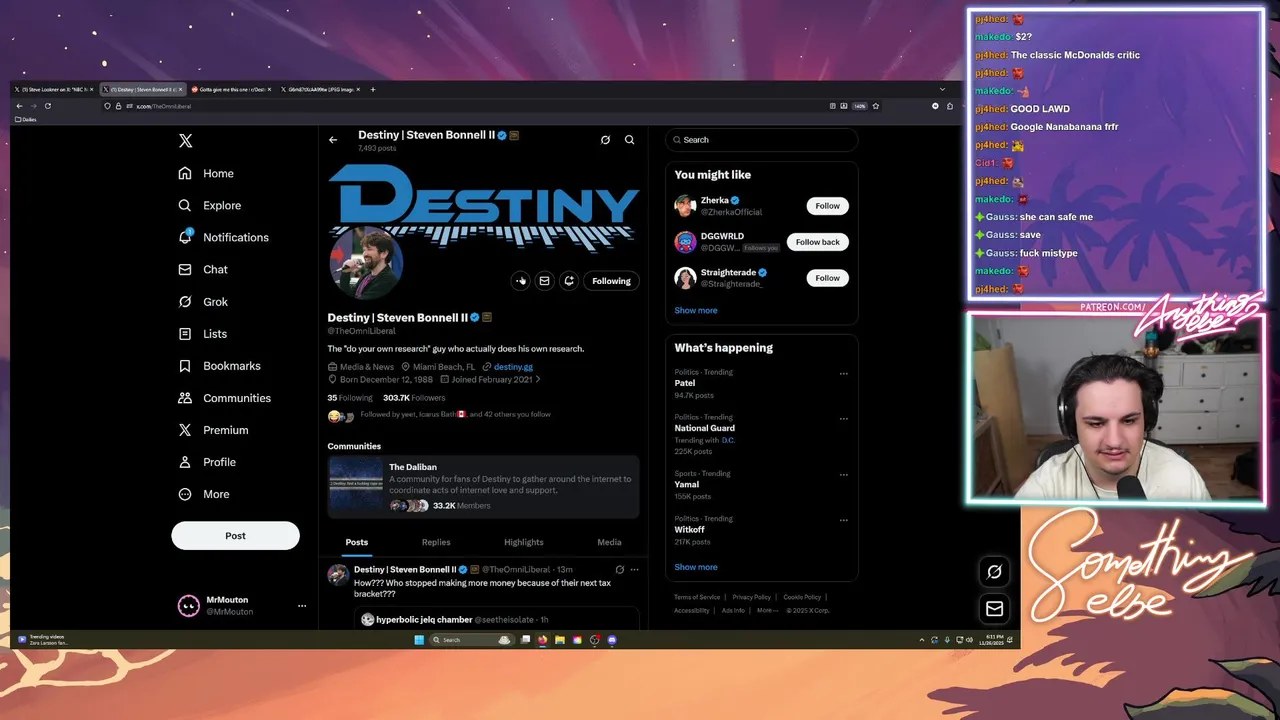Image resolution: width=1280 pixels, height=720 pixels.
Task: Open the more options button on profile
Action: (x=520, y=281)
